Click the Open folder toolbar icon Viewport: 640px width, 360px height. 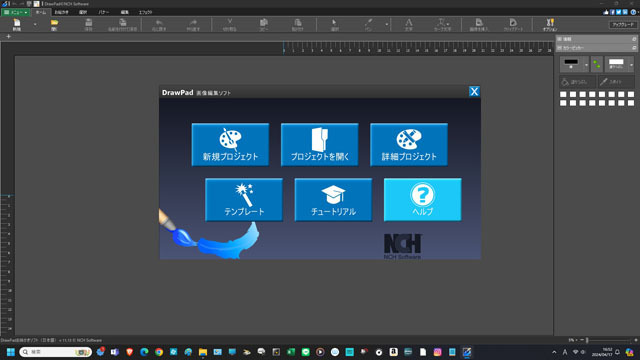54,24
